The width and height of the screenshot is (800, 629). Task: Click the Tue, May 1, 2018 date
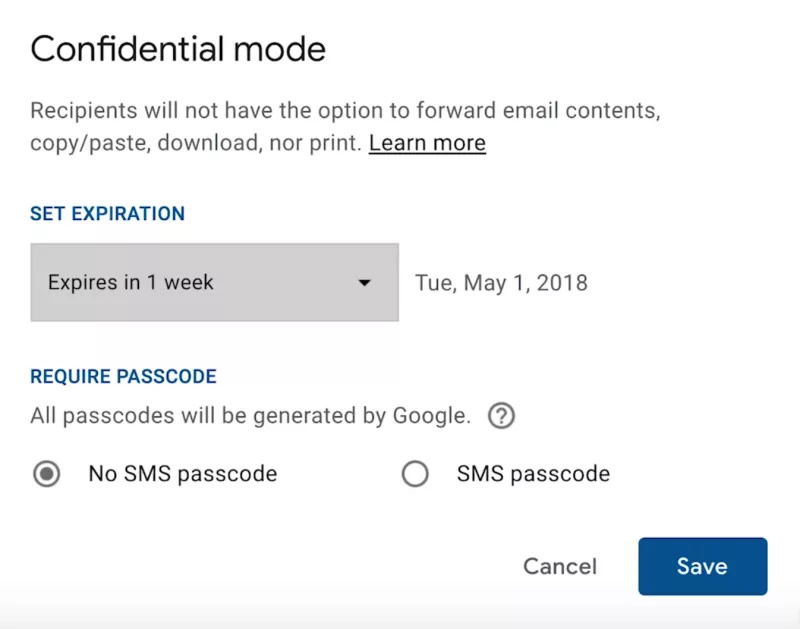(501, 283)
